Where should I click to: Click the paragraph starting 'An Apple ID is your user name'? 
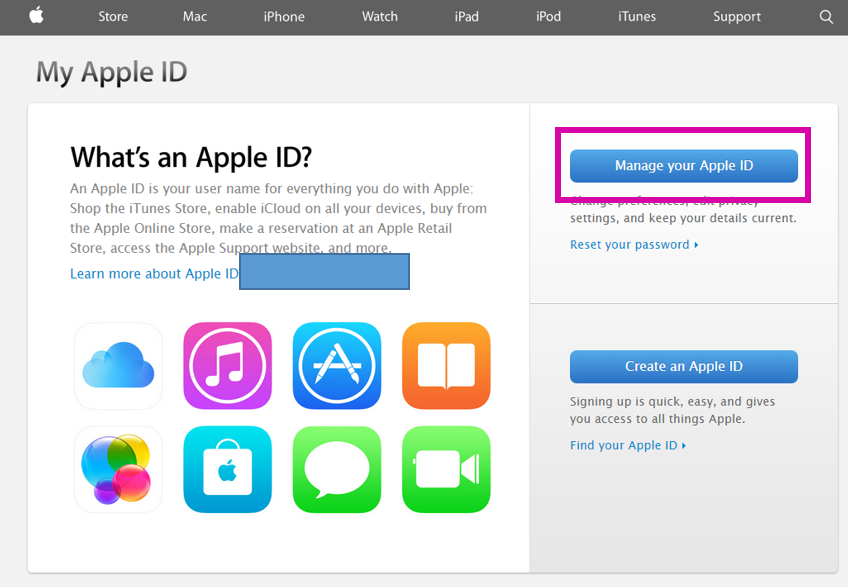[279, 219]
